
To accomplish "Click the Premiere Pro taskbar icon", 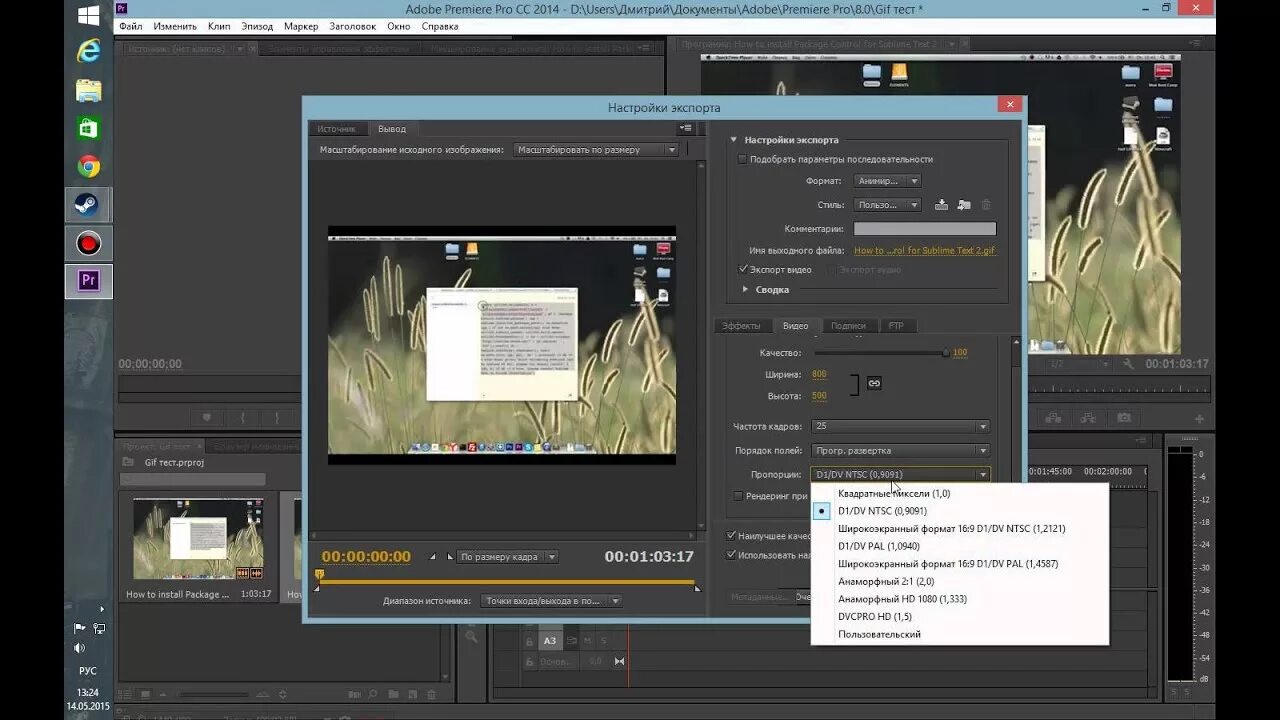I will click(x=89, y=281).
